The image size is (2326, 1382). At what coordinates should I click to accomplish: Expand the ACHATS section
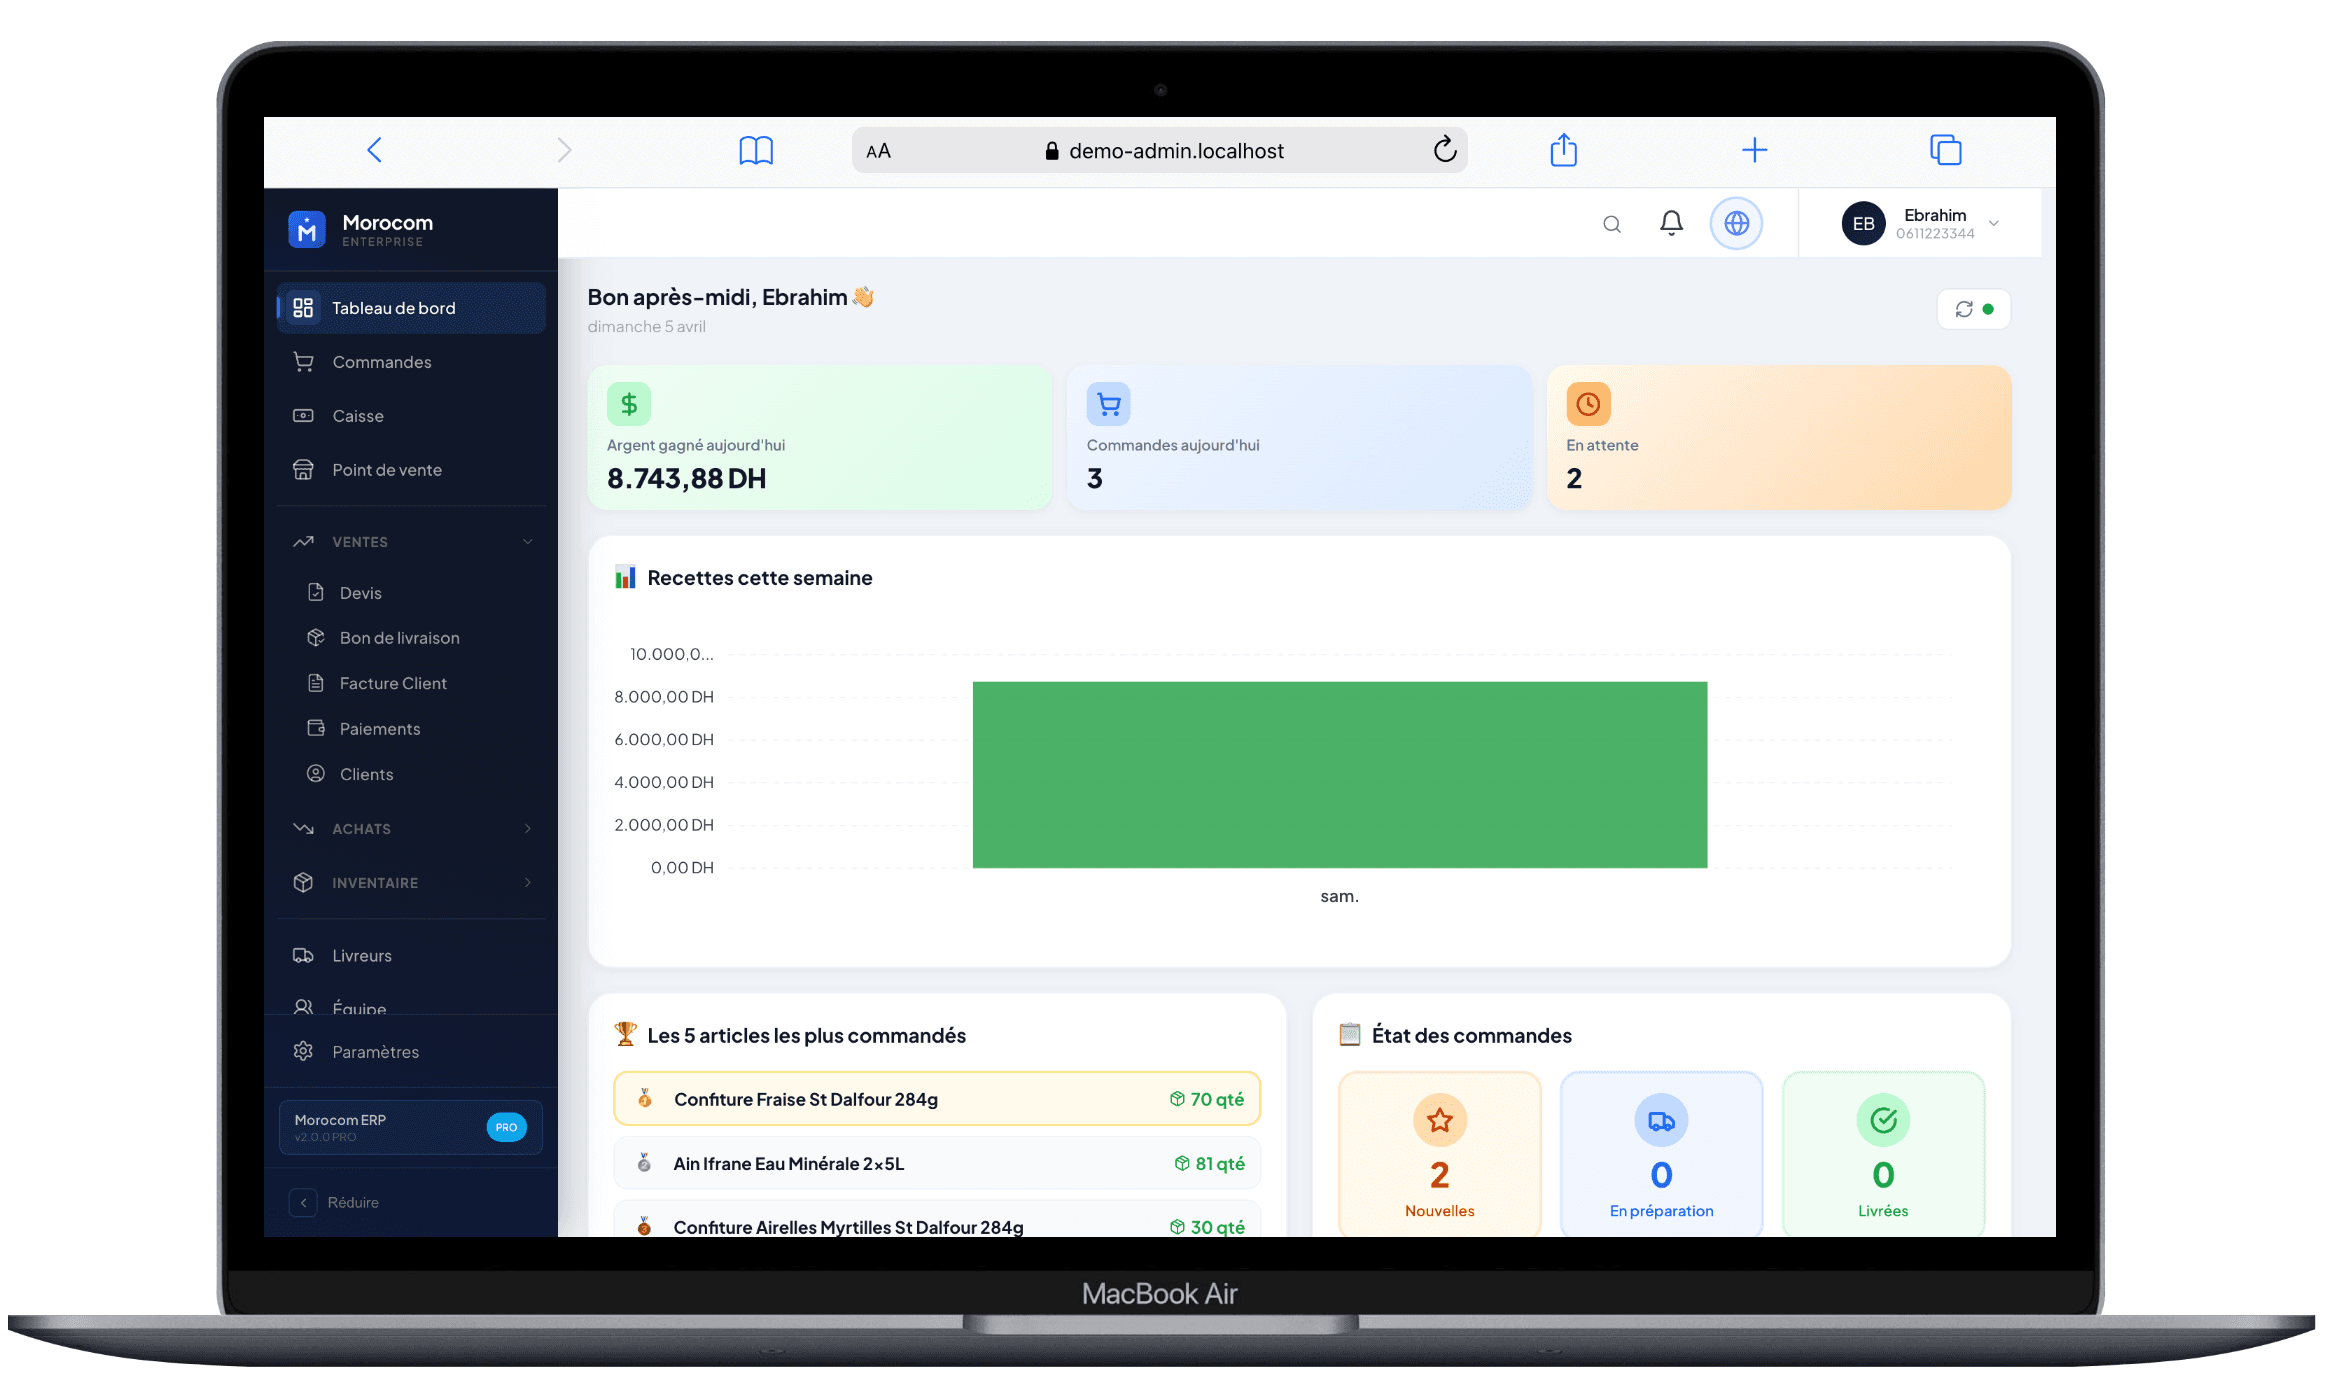(x=527, y=828)
